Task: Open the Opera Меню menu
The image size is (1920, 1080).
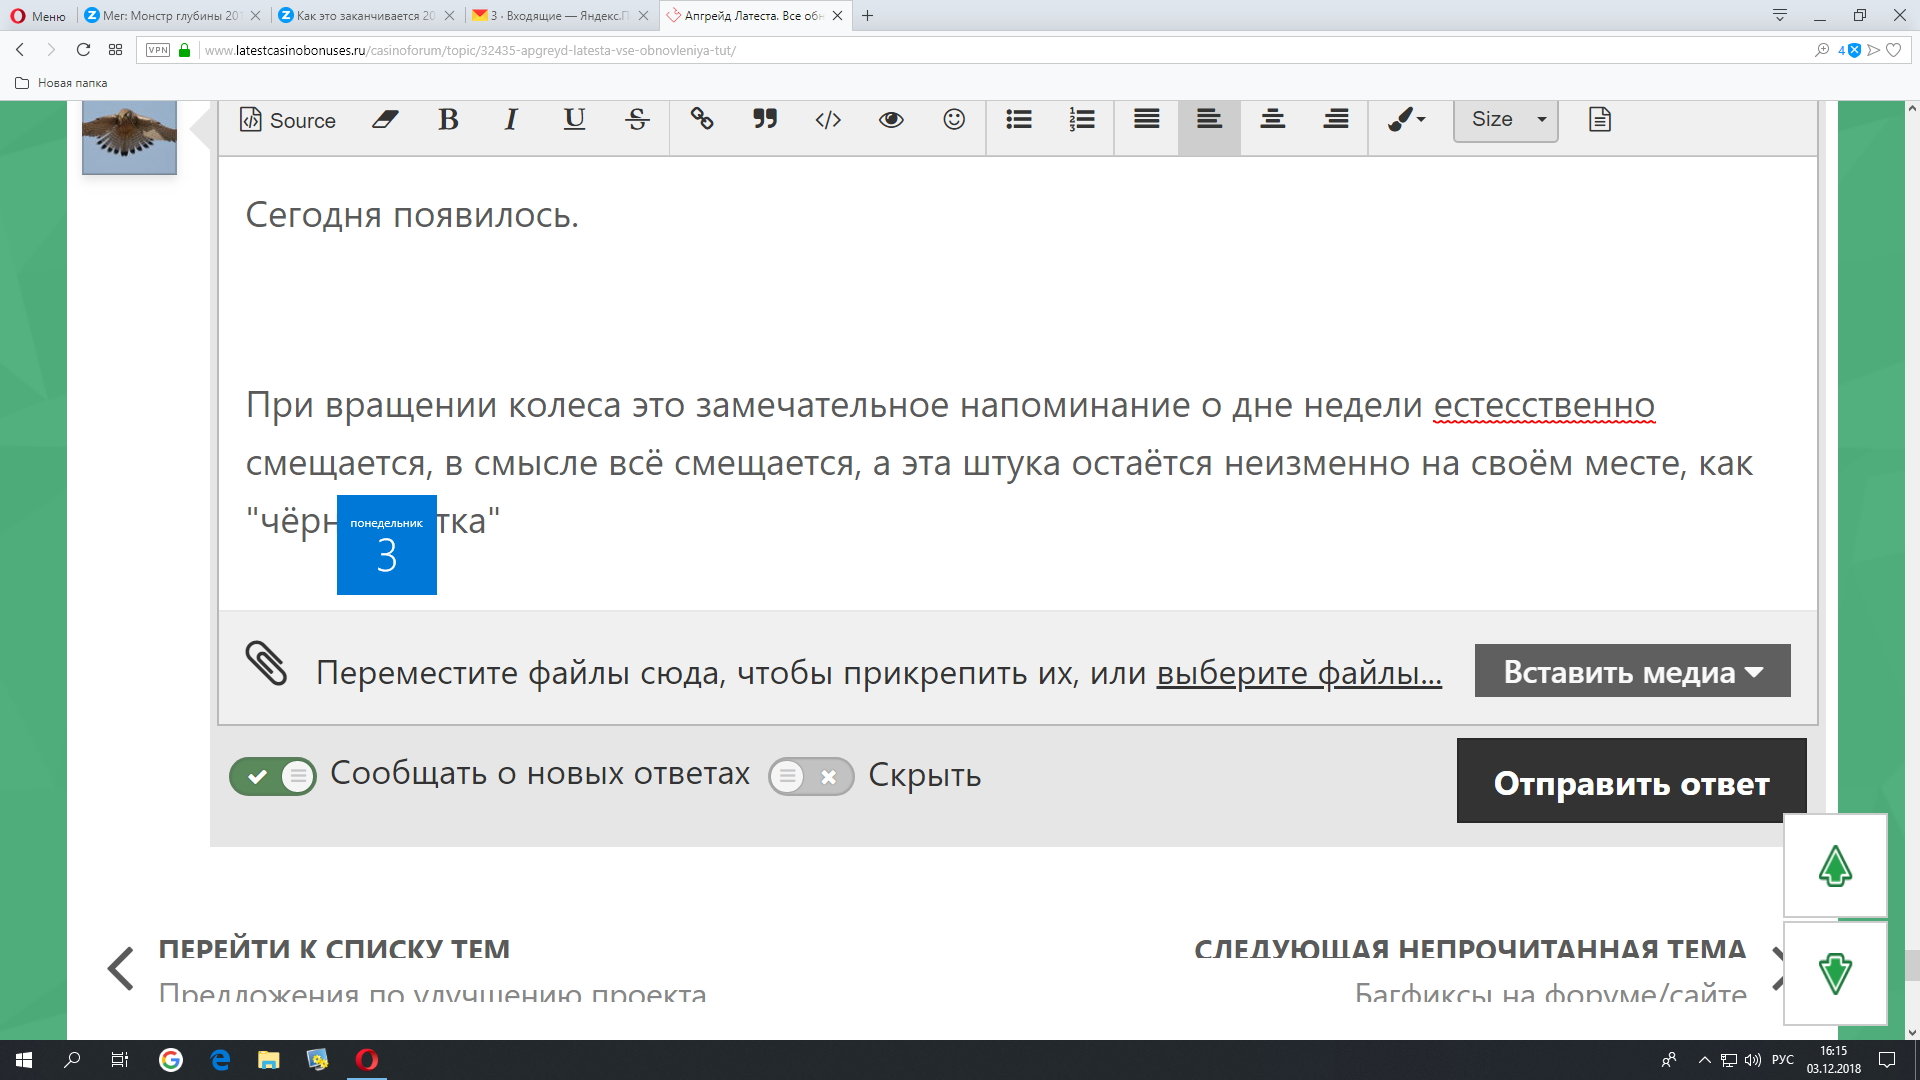Action: pos(38,16)
